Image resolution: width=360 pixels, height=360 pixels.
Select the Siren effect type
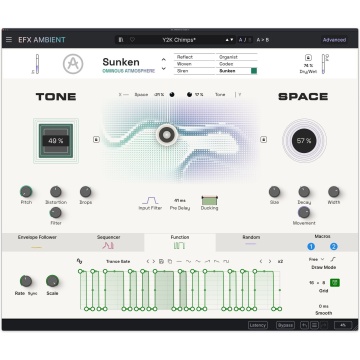pos(194,71)
